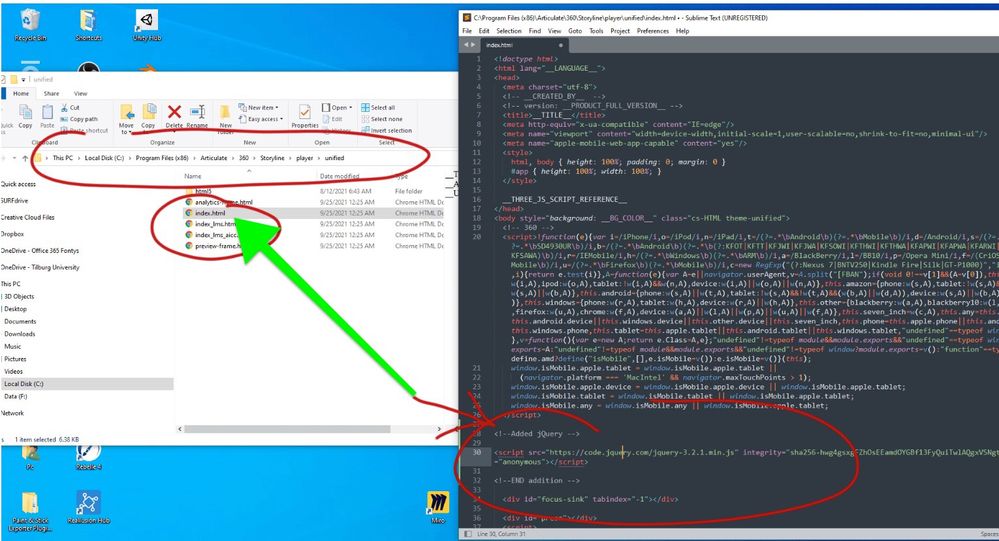The image size is (999, 541).
Task: Click the horizontal scrollbar in Explorer
Action: (287, 429)
